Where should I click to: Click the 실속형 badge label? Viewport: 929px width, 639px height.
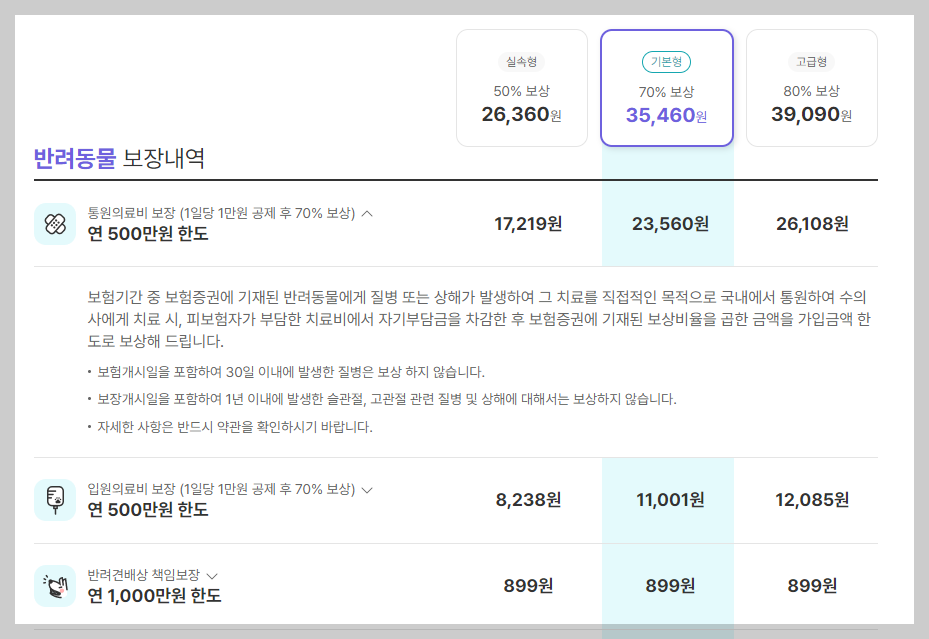click(521, 60)
